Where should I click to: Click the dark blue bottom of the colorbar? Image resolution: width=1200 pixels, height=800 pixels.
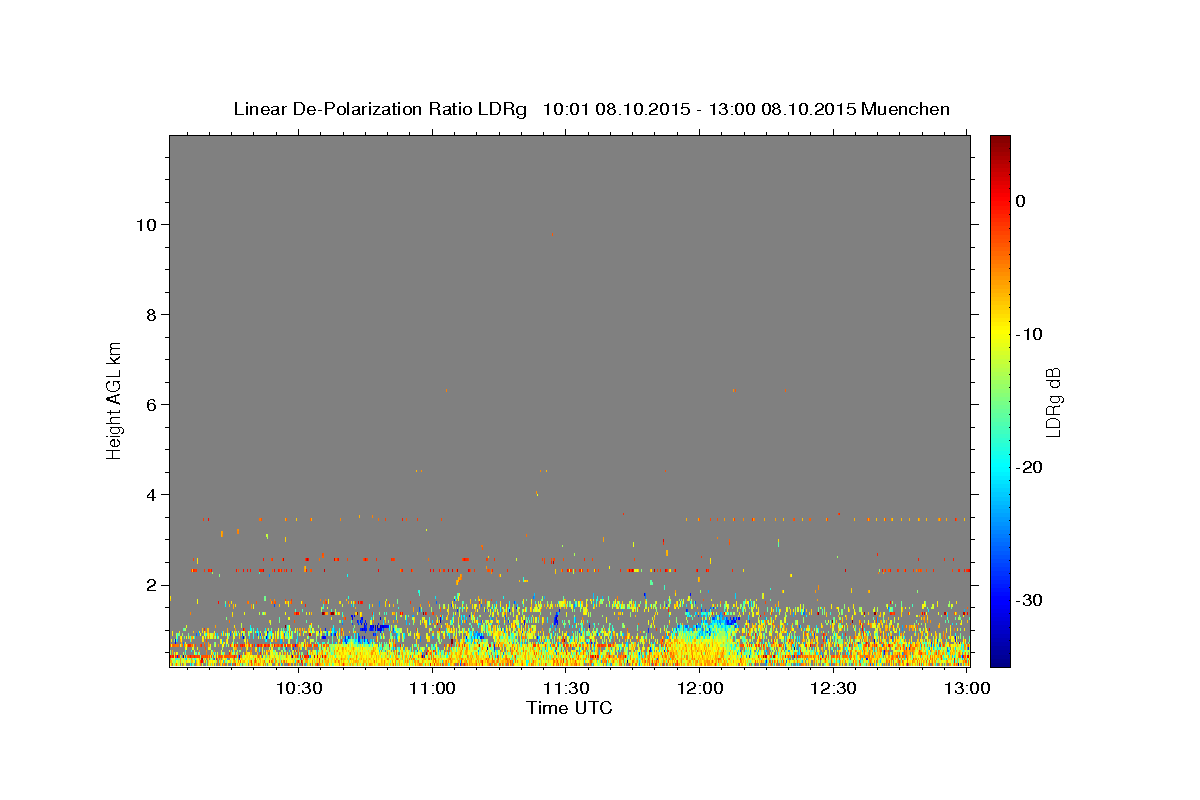[x=1000, y=658]
